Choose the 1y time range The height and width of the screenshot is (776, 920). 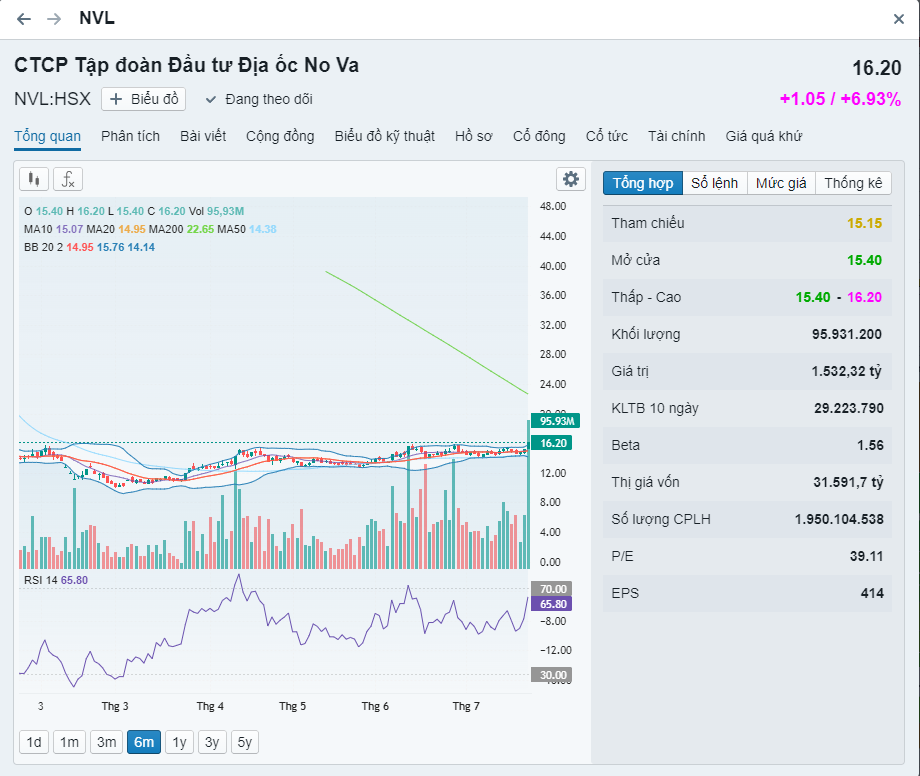tap(179, 742)
